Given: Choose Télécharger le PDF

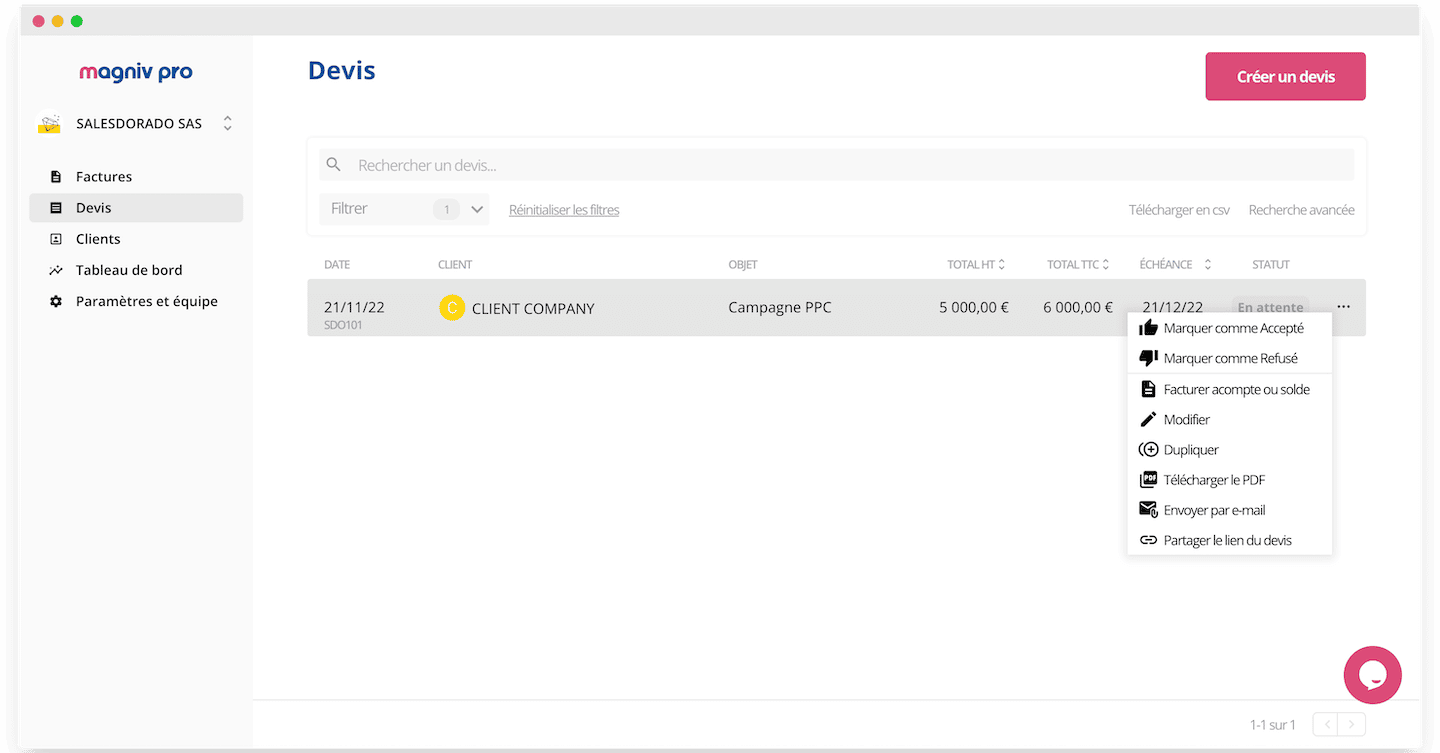Looking at the screenshot, I should tap(1230, 480).
